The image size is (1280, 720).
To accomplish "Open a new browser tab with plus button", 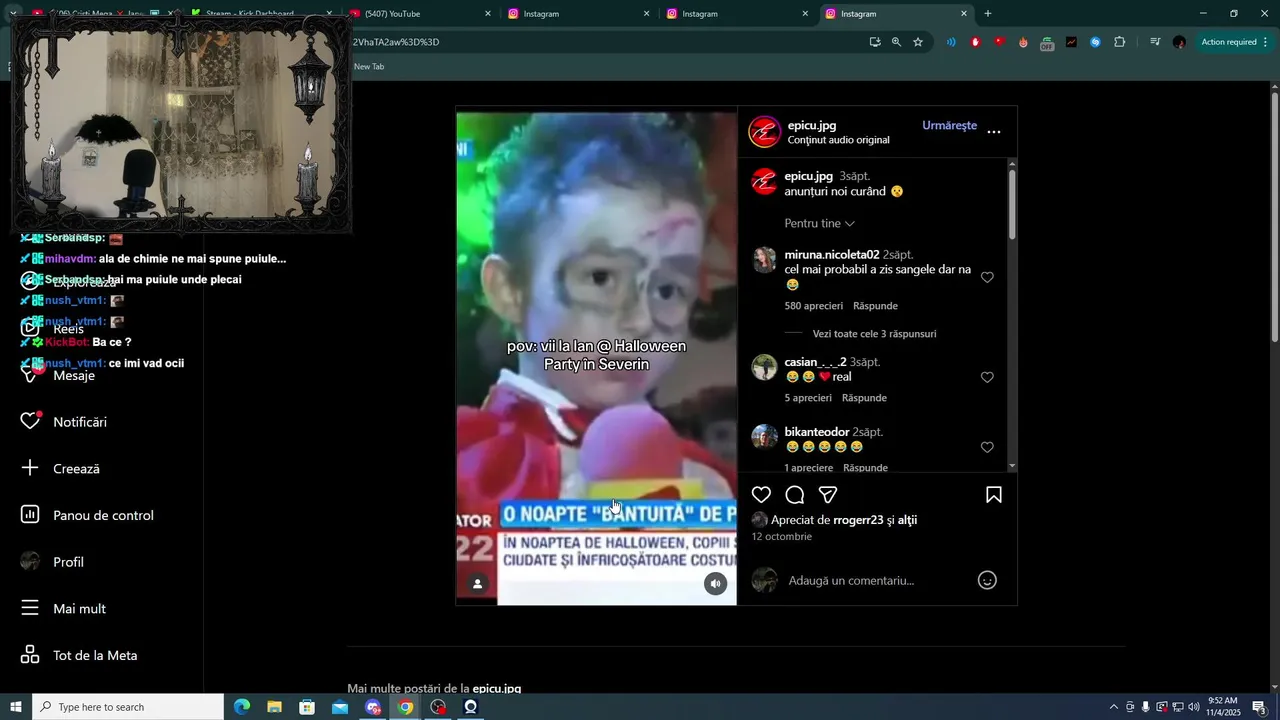I will click(x=988, y=14).
